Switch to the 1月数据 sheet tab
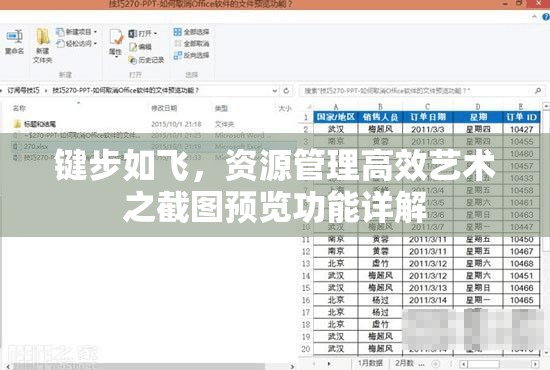Viewport: 550px width, 370px height. [x=370, y=363]
